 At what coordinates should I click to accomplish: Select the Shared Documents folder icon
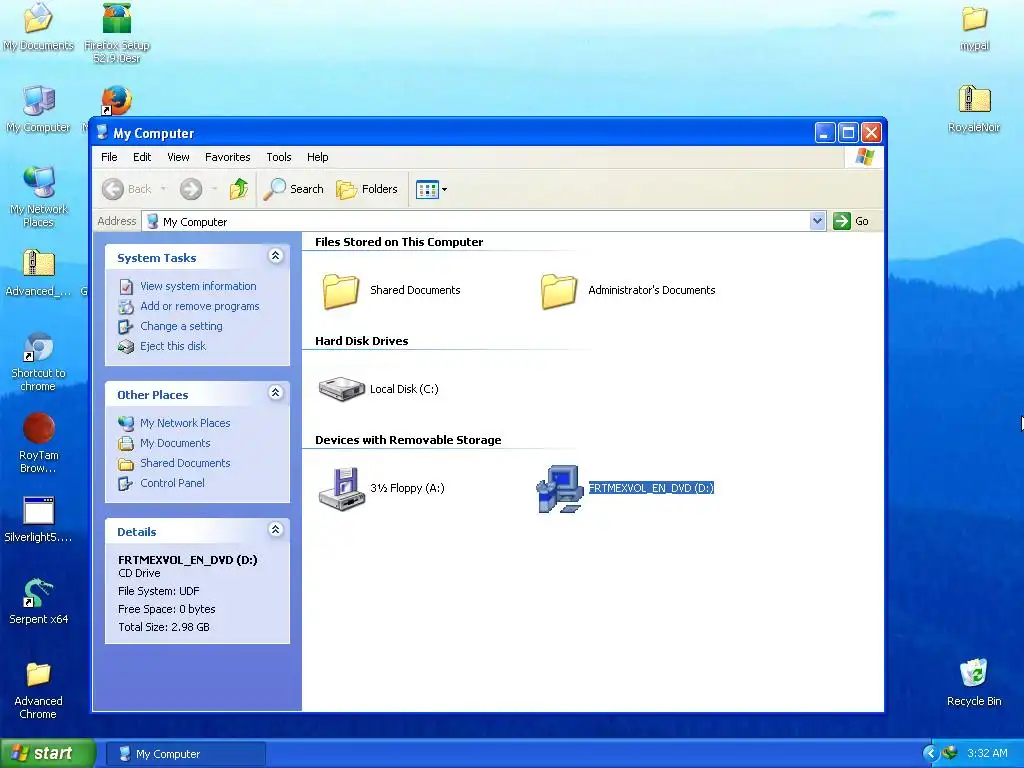(x=341, y=291)
